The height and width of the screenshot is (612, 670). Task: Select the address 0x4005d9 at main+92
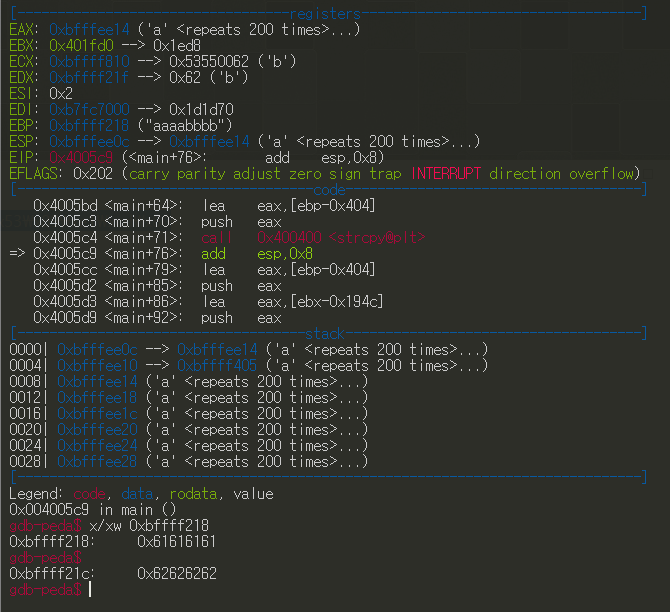click(x=65, y=318)
